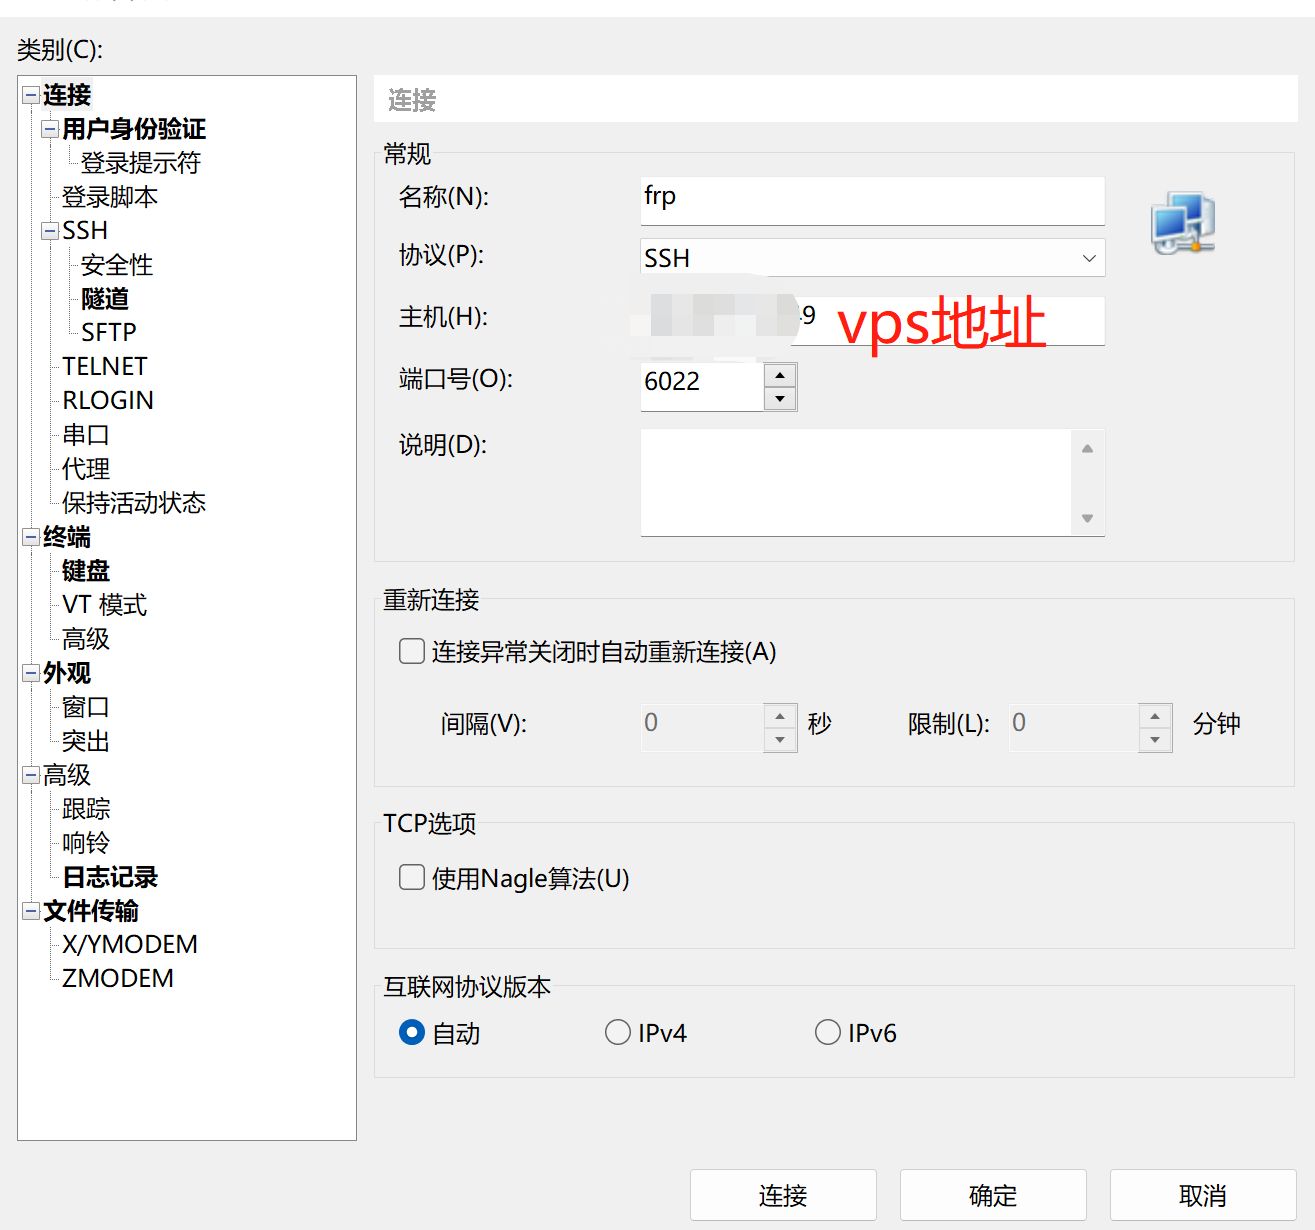Select the IPv6 radio button
This screenshot has width=1315, height=1230.
[828, 1032]
